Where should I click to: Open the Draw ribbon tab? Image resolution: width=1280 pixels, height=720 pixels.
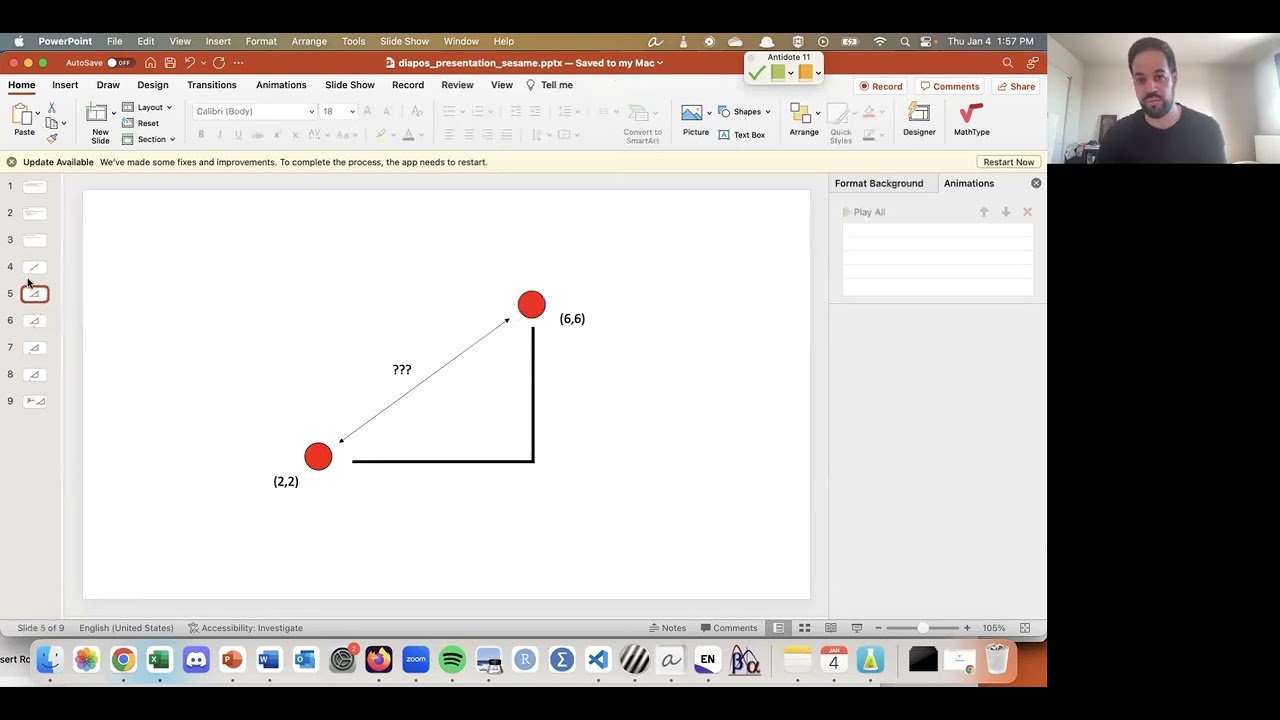(x=108, y=85)
